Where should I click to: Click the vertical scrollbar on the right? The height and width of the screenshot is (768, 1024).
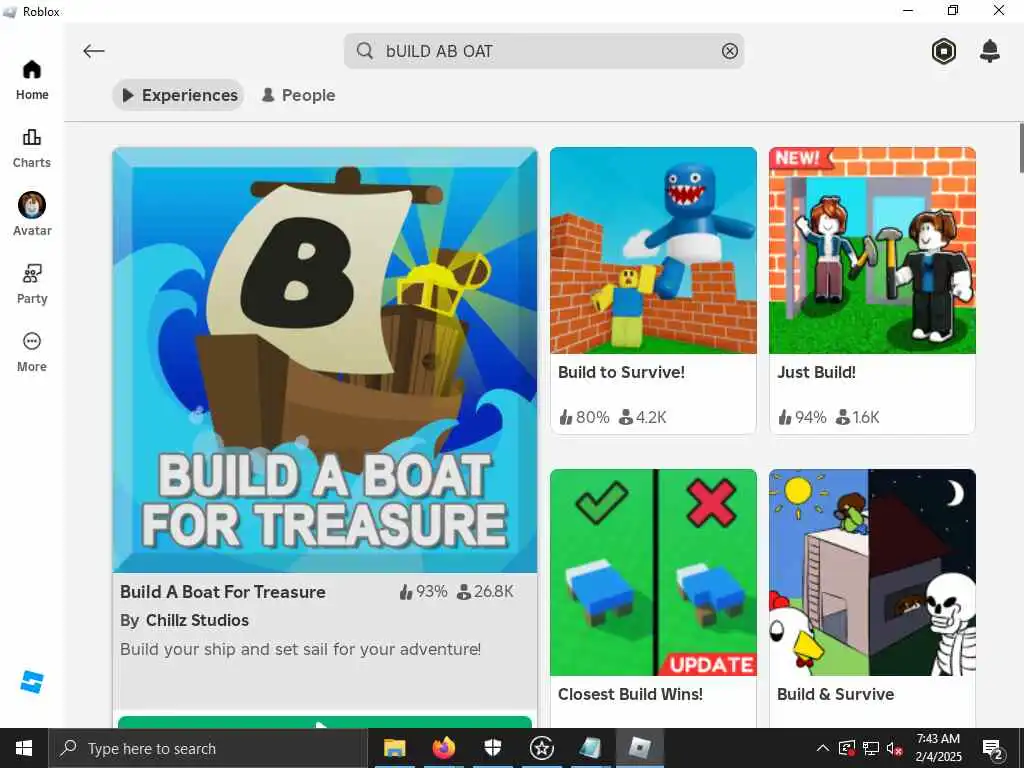click(x=1021, y=148)
